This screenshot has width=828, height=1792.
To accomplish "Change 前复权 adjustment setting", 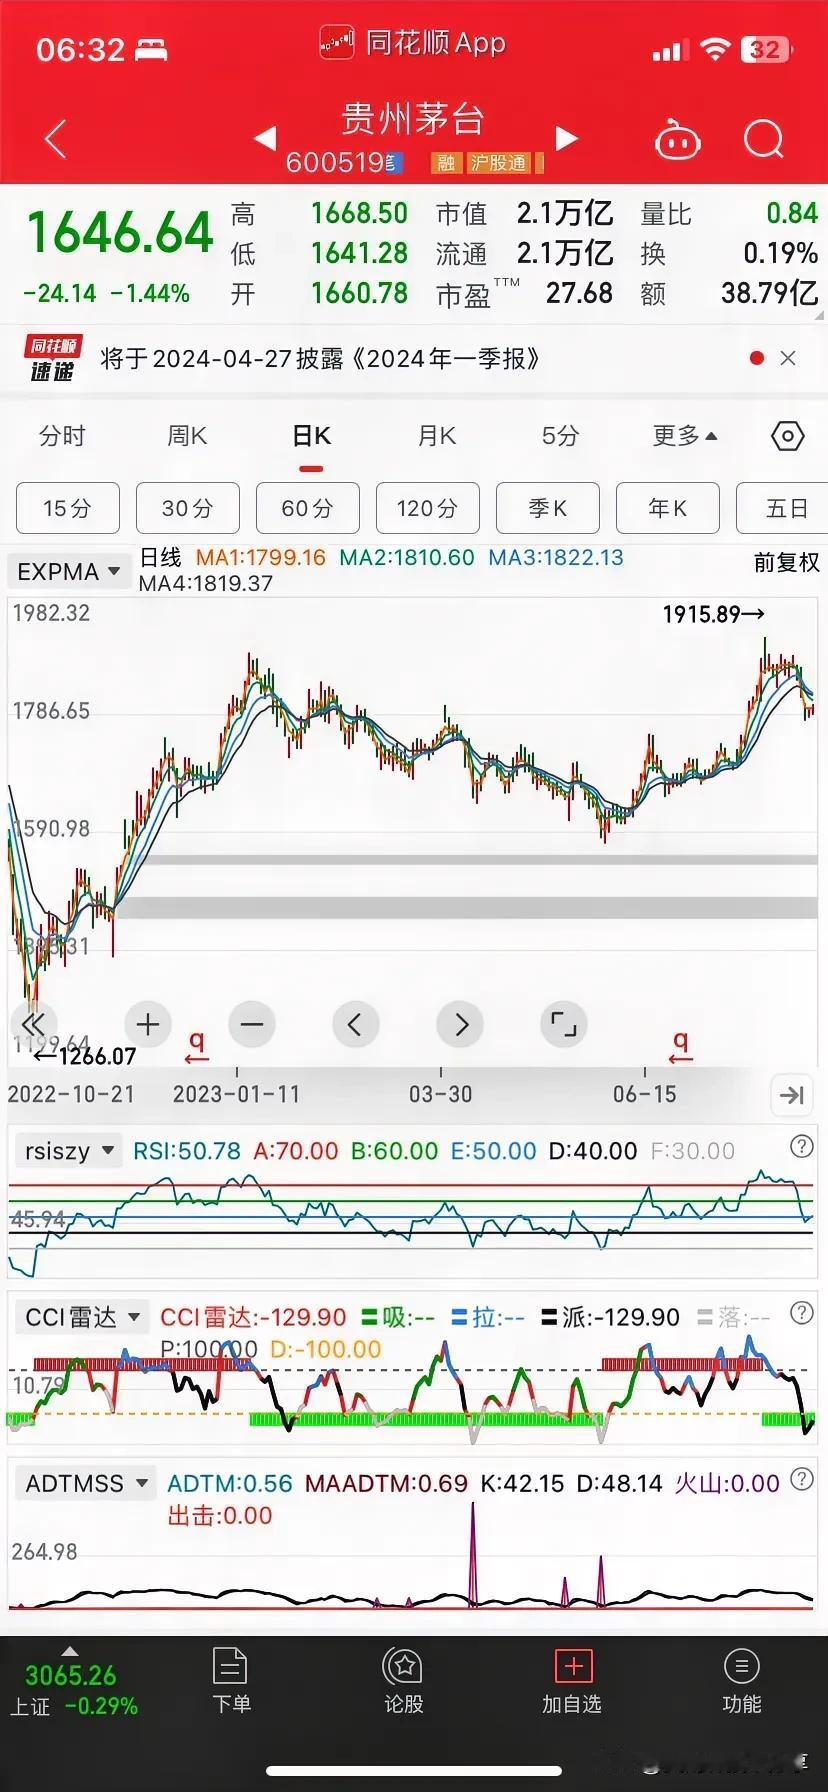I will click(x=786, y=563).
